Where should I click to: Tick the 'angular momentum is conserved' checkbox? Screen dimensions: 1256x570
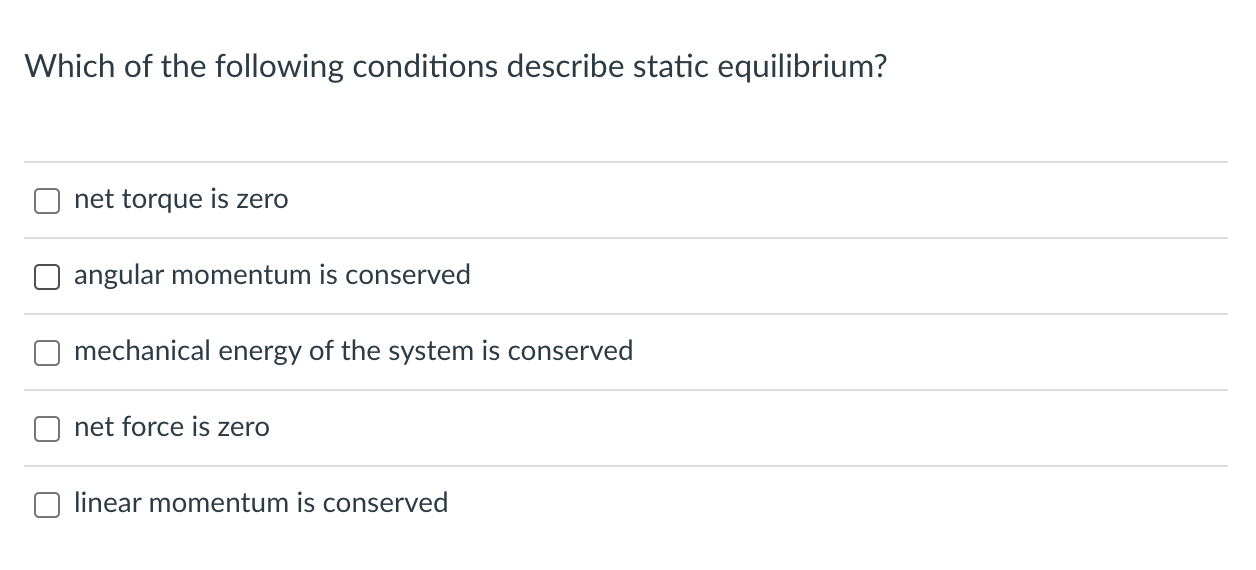click(x=48, y=277)
